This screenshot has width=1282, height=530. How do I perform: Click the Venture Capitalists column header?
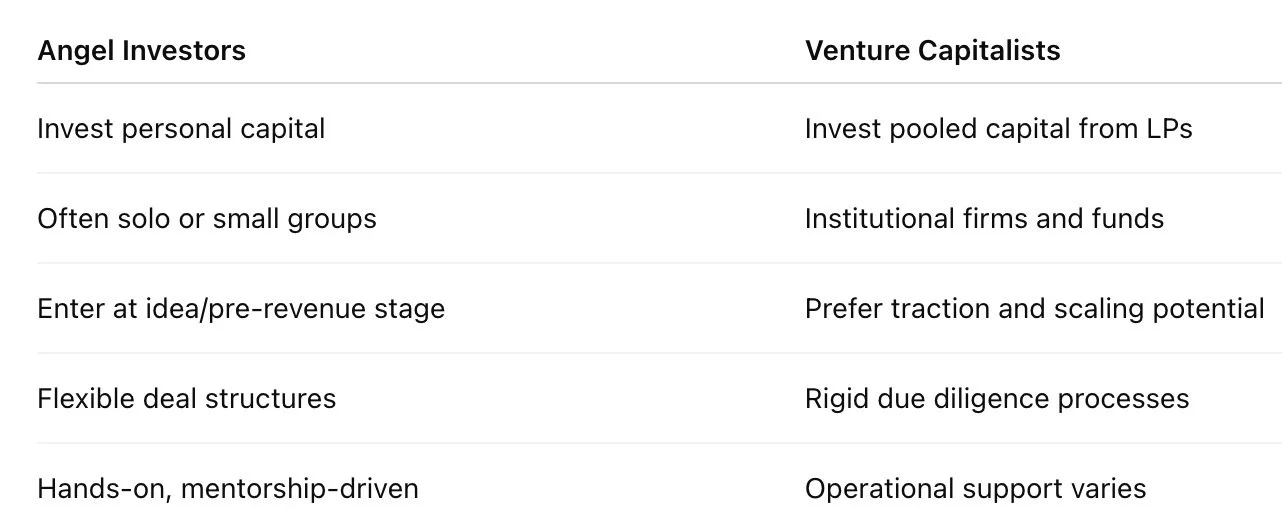tap(932, 51)
